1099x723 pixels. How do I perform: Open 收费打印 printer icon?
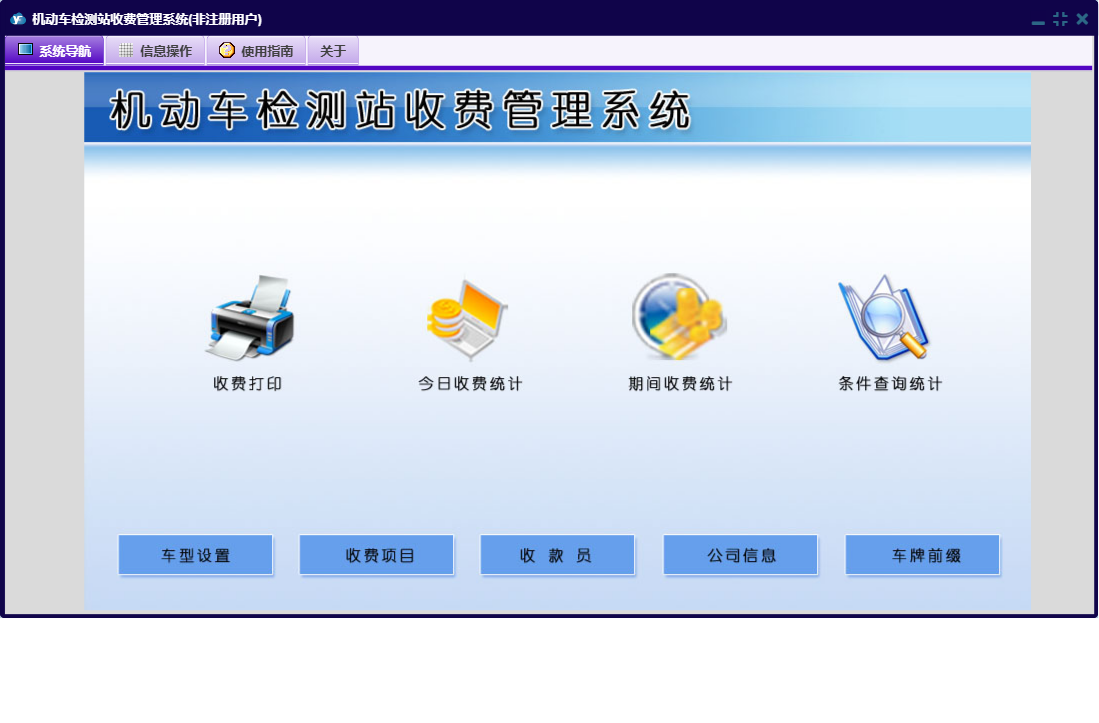251,318
